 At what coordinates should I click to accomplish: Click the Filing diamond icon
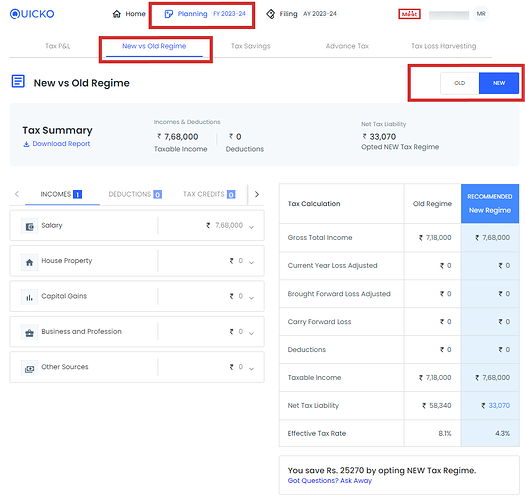tap(271, 14)
